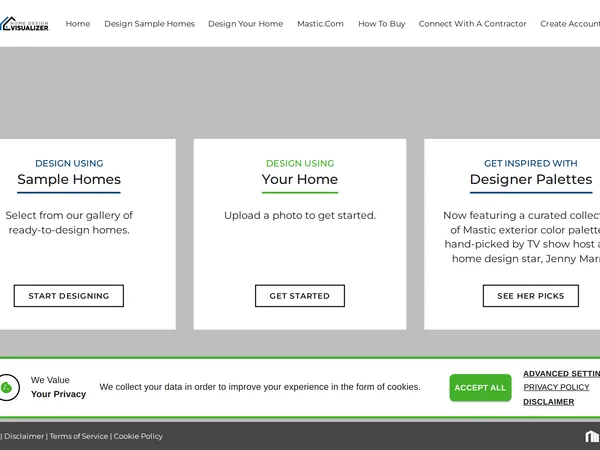
Task: Click 'GET INSPIRED WITH' label
Action: pyautogui.click(x=530, y=163)
